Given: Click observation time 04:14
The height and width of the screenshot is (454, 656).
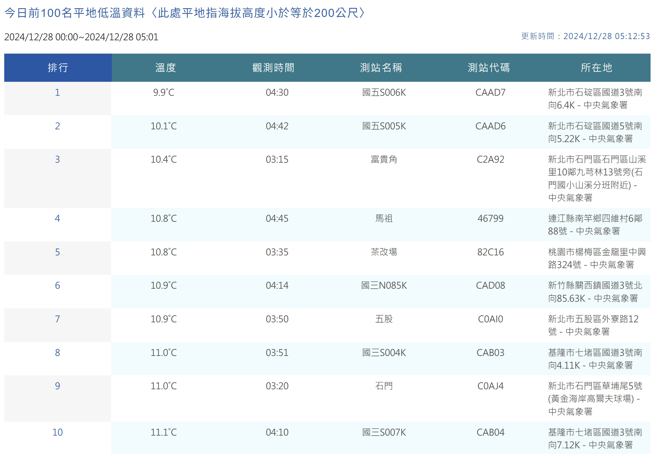Looking at the screenshot, I should click(277, 285).
